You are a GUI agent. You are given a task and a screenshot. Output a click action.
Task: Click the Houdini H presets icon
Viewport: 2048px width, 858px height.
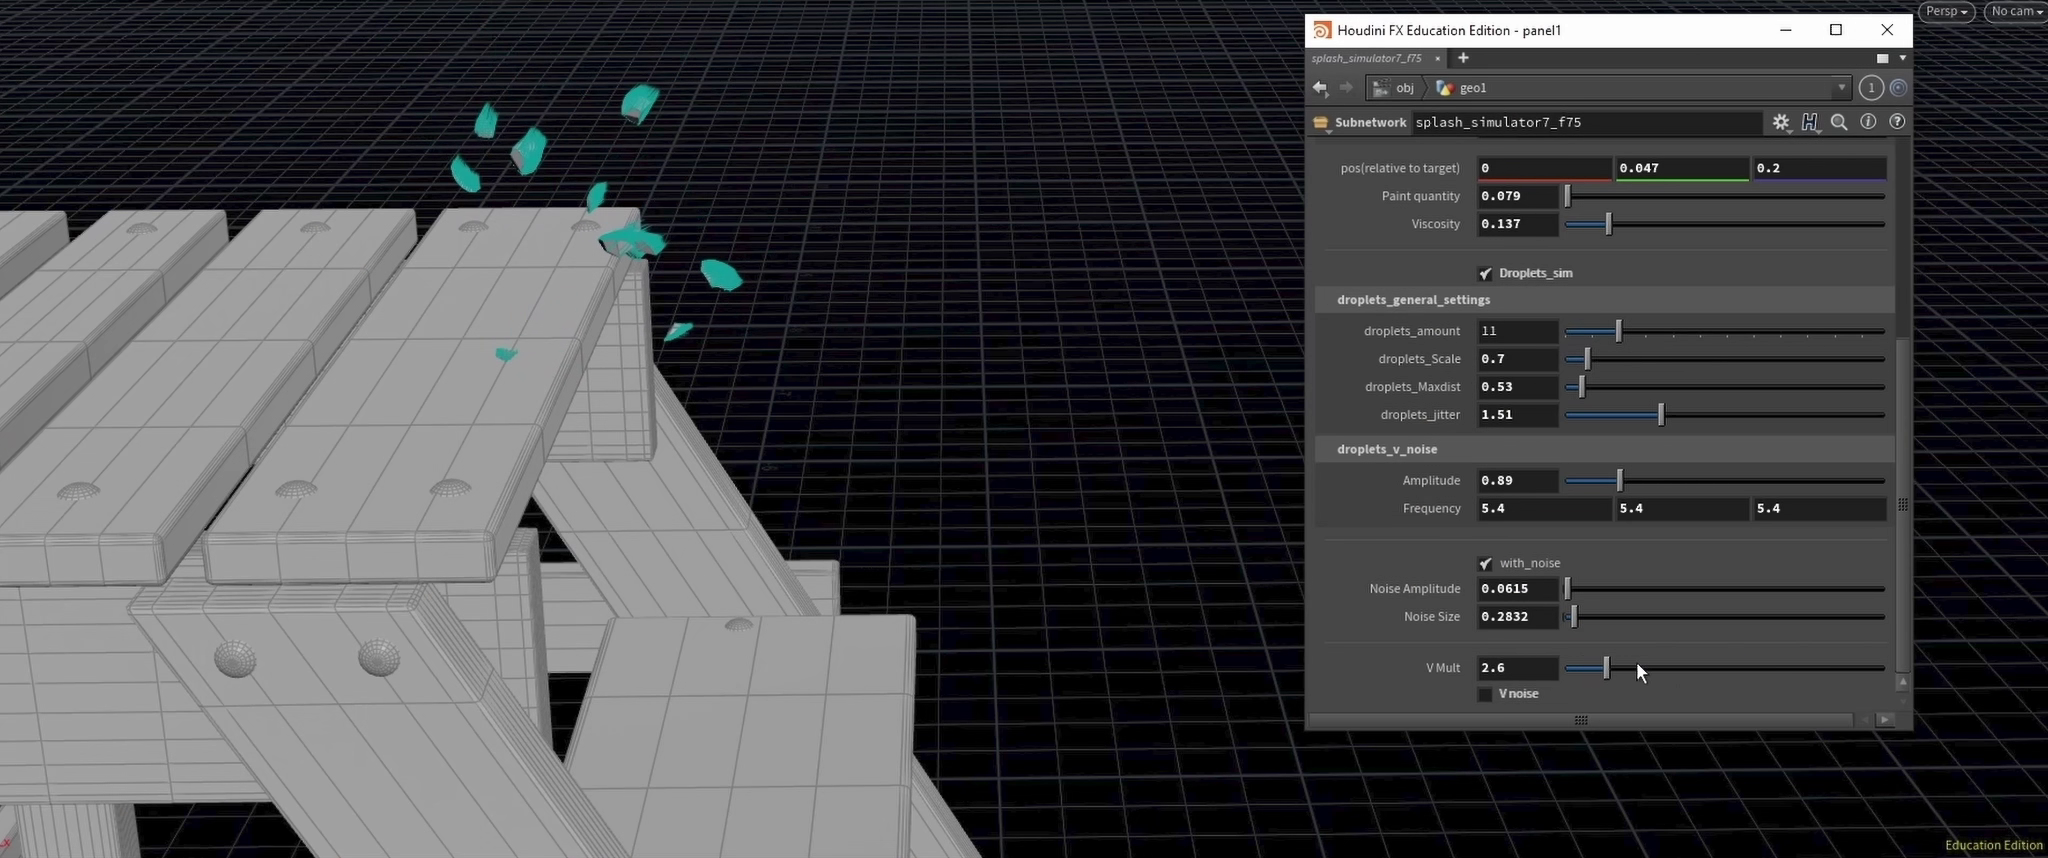click(1810, 122)
